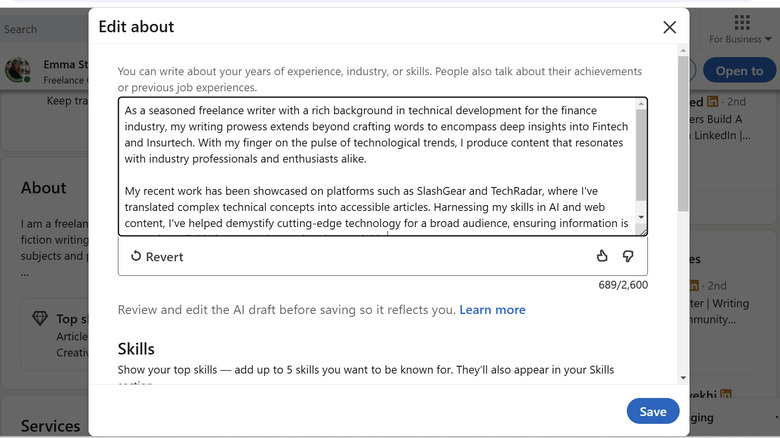Image resolution: width=780 pixels, height=438 pixels.
Task: Click the Revert arrow icon
Action: [136, 257]
